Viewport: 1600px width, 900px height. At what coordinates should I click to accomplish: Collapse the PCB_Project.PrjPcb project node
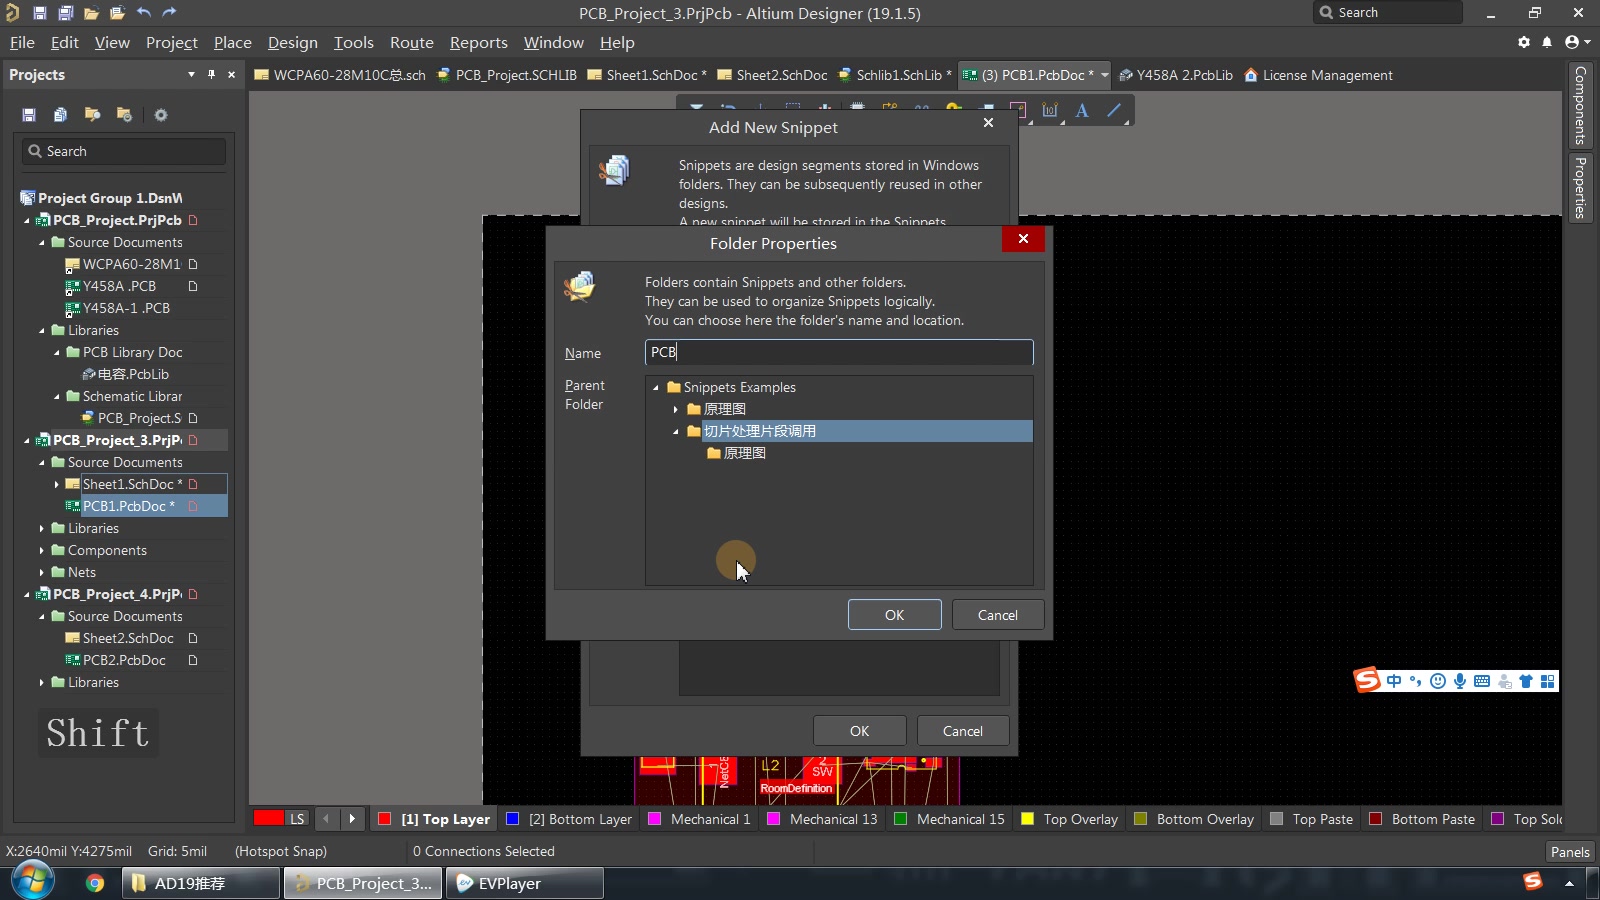click(27, 220)
